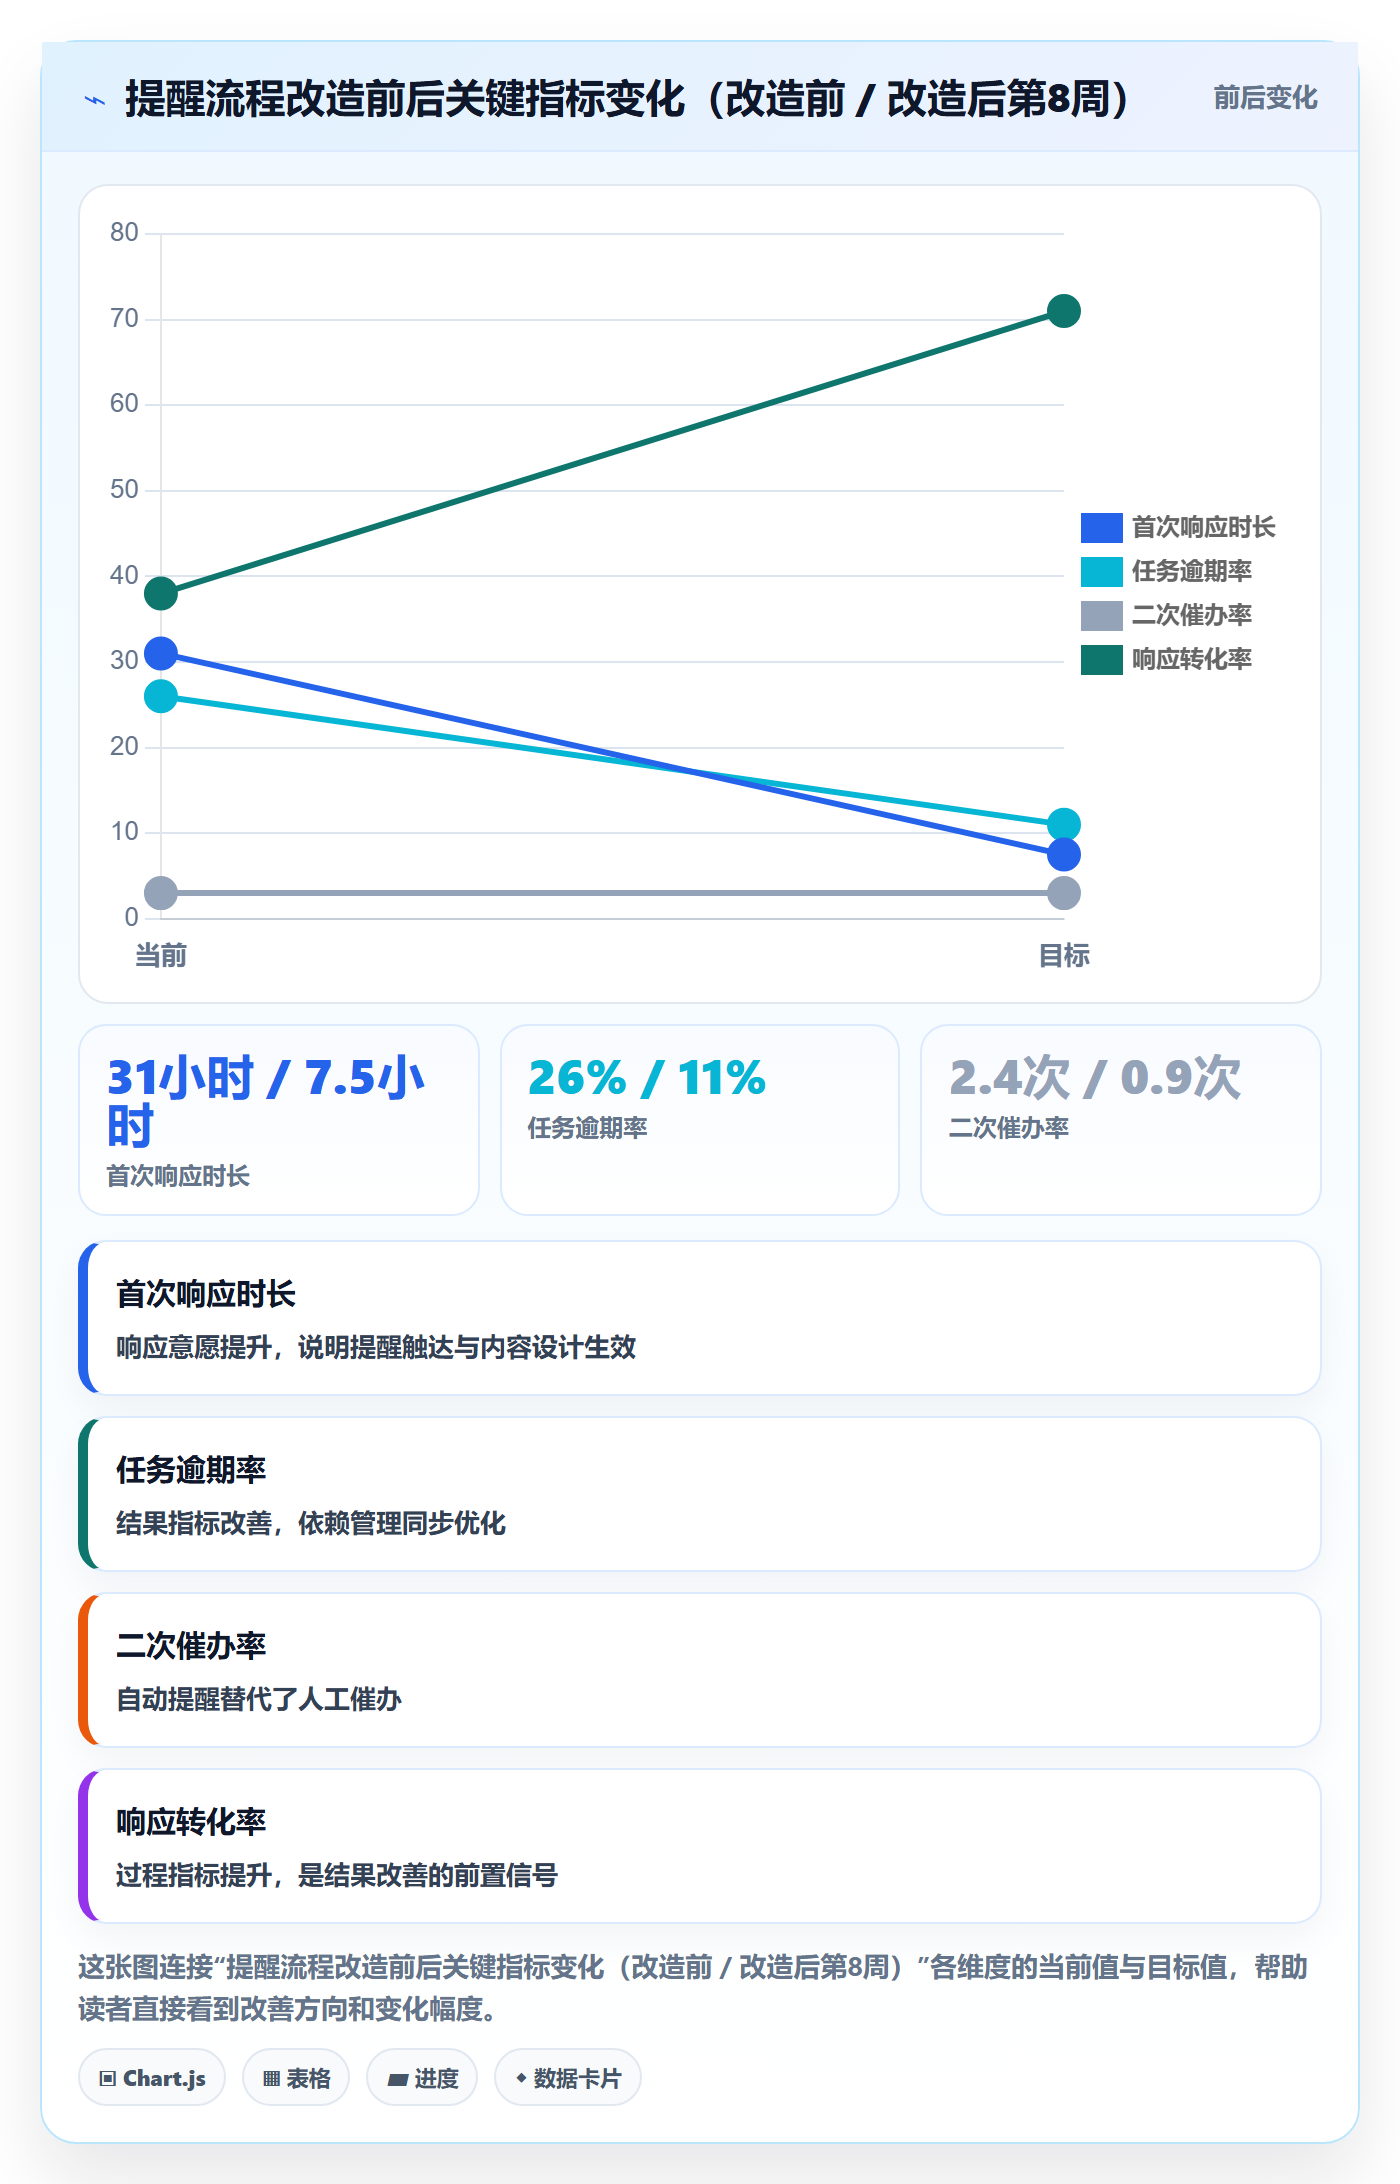Click the grid icon in the 表格 chip
The image size is (1400, 2184).
click(271, 2079)
